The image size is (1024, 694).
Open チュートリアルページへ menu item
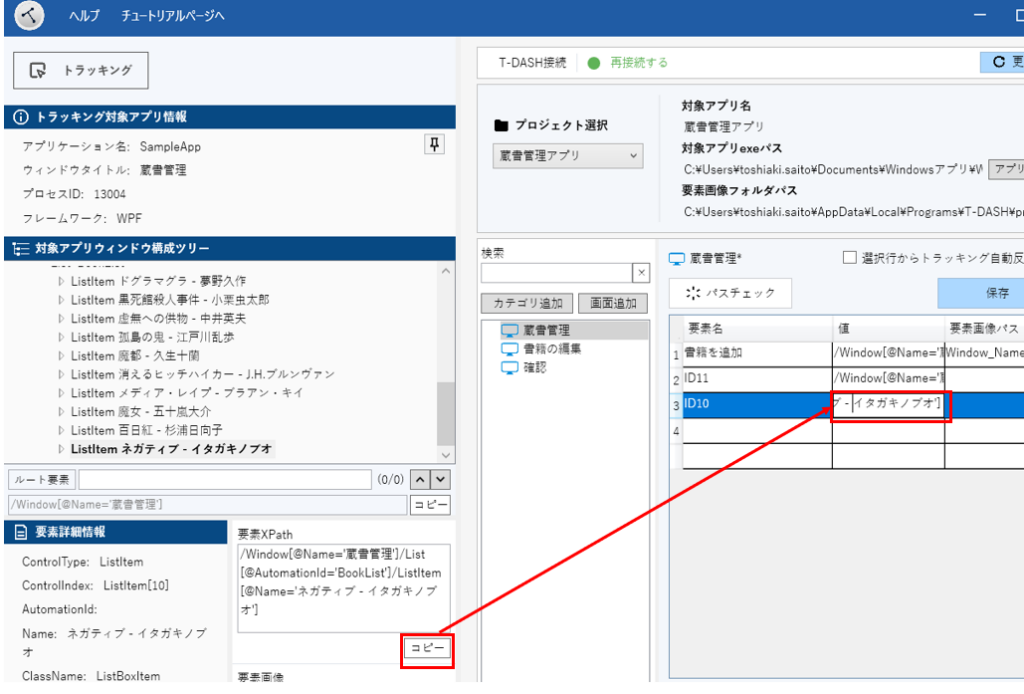pyautogui.click(x=172, y=17)
